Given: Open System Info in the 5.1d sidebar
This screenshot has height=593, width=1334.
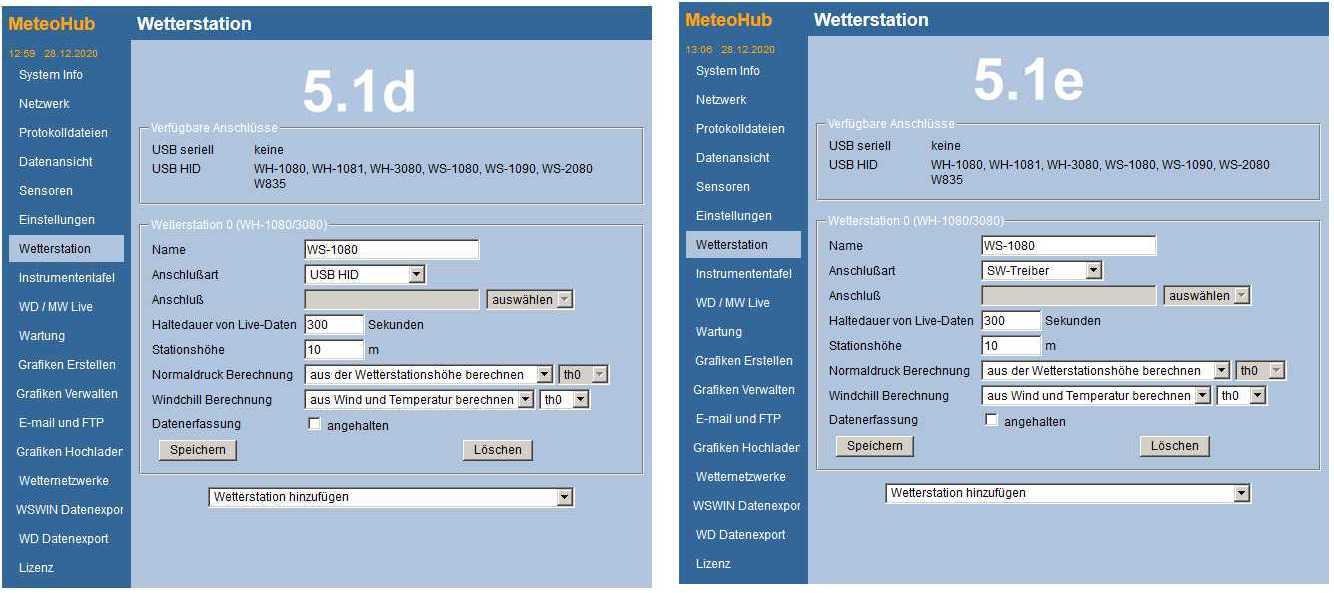Looking at the screenshot, I should point(51,75).
